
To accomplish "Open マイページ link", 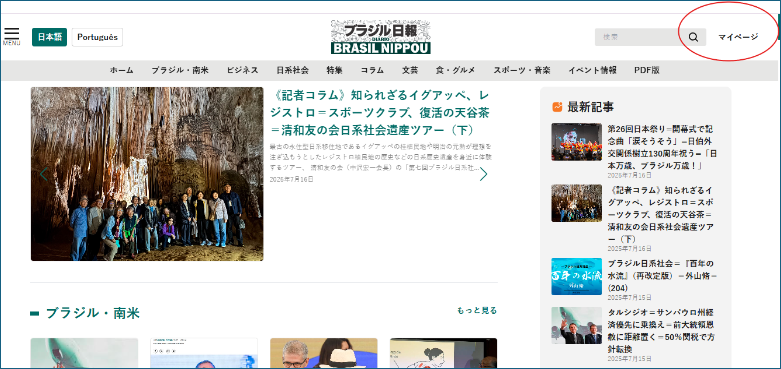I will [x=738, y=37].
